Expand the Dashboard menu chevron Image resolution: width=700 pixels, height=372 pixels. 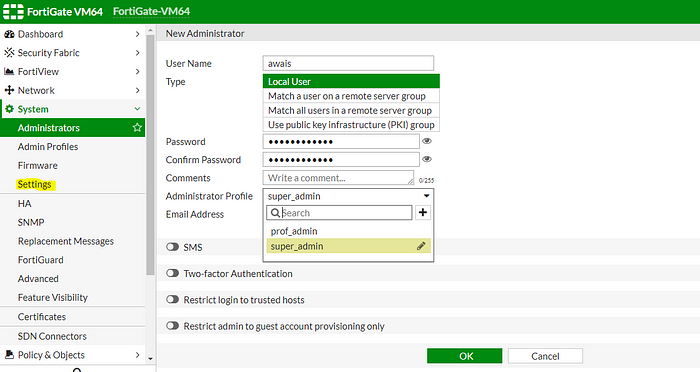(138, 34)
